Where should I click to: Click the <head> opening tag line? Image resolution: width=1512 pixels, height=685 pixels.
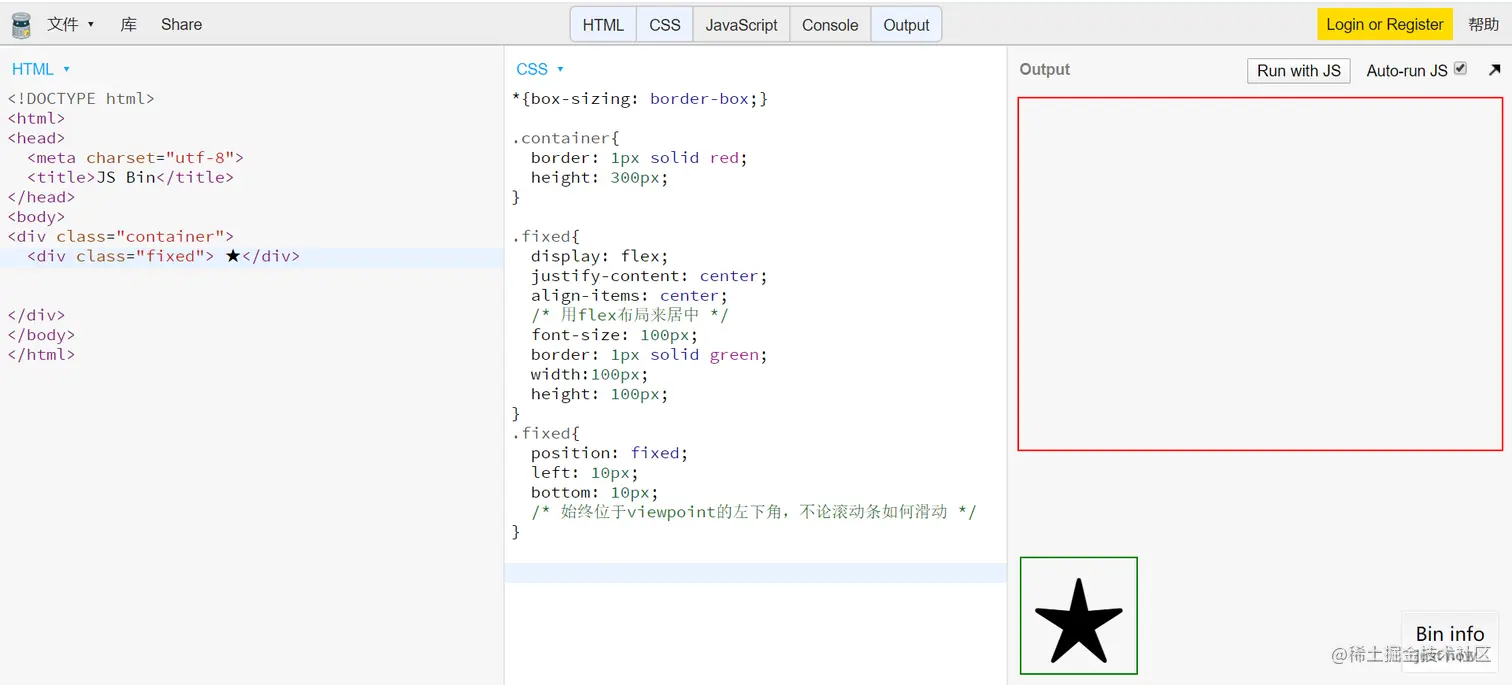click(36, 138)
